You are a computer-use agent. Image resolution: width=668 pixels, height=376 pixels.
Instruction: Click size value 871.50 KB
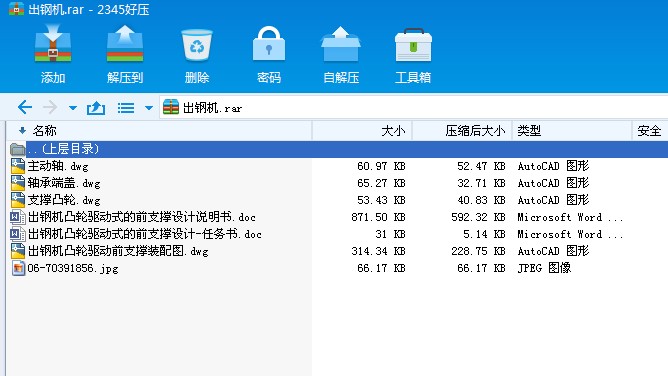pyautogui.click(x=378, y=217)
